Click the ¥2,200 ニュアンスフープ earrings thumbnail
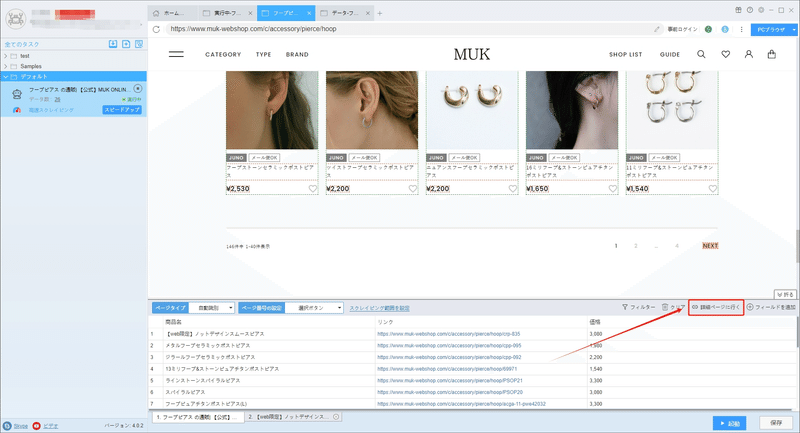 [472, 110]
